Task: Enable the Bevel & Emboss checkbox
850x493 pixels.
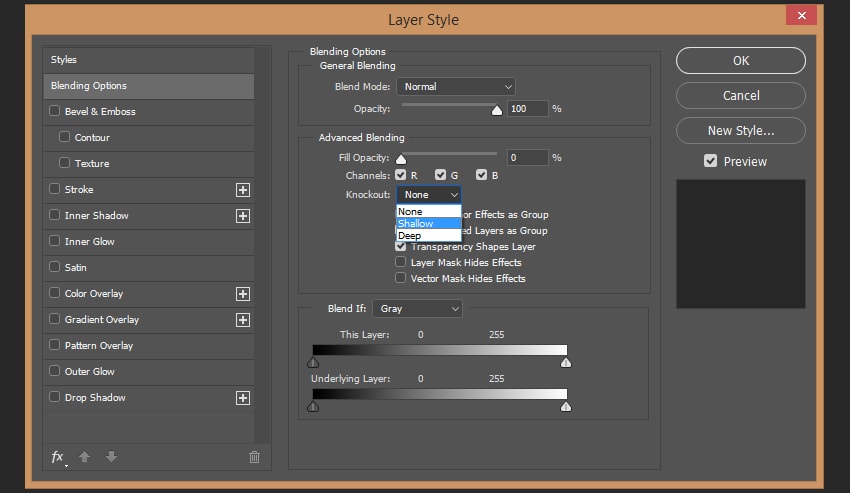Action: pyautogui.click(x=55, y=112)
